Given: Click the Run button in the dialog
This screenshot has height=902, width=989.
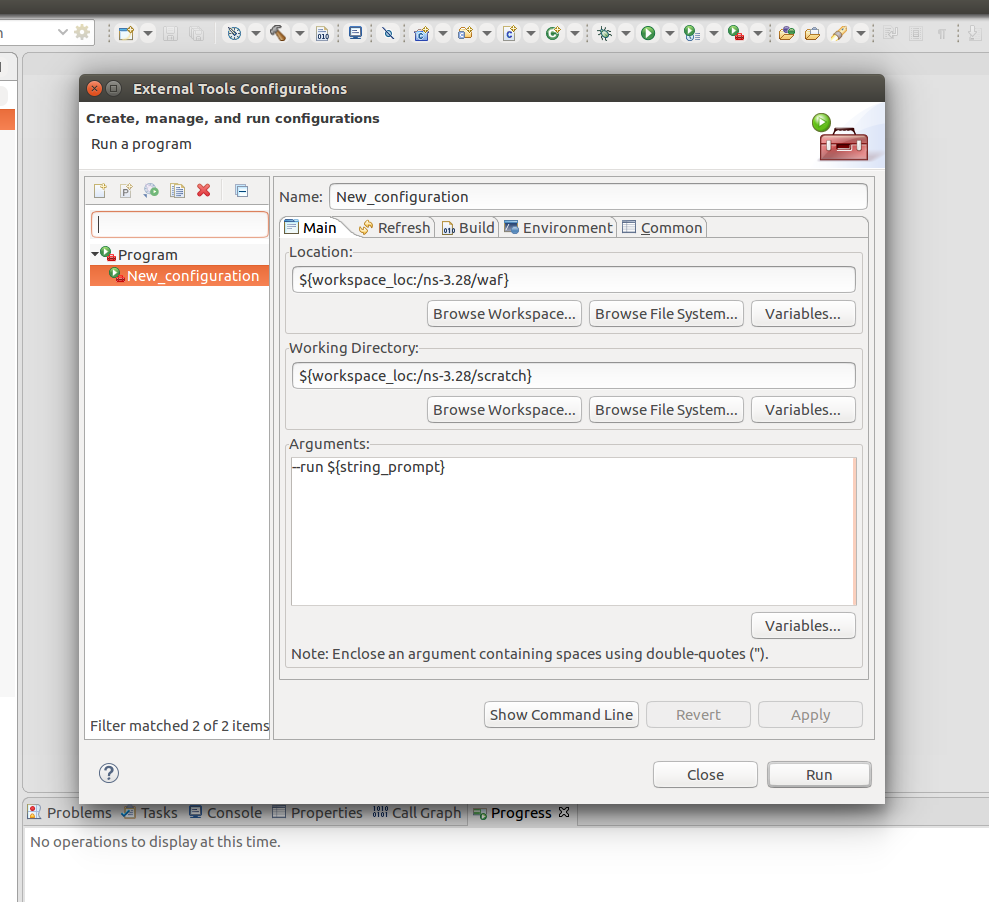Looking at the screenshot, I should (x=818, y=775).
